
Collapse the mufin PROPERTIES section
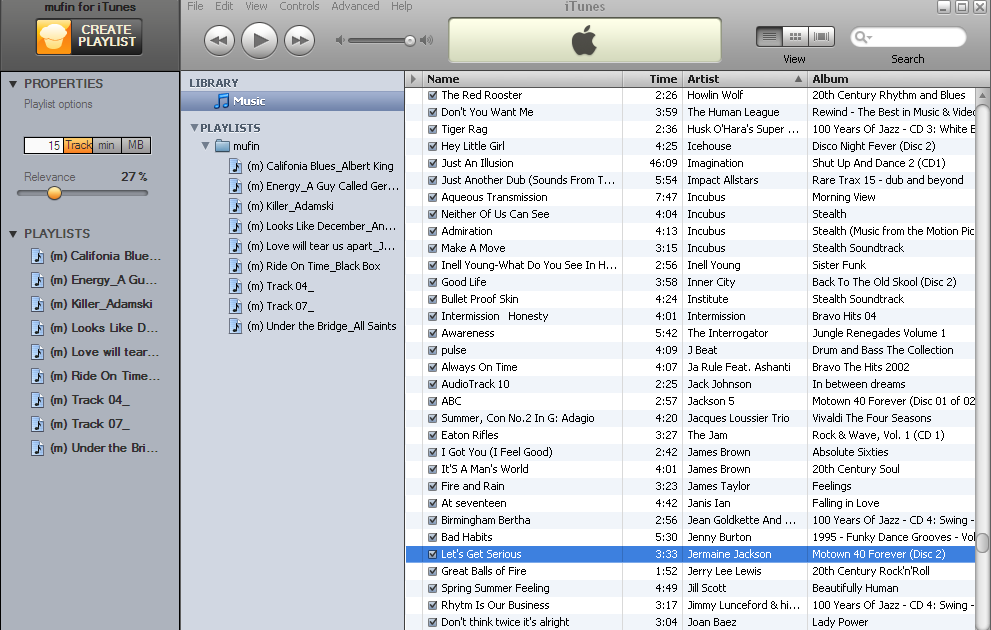click(13, 83)
